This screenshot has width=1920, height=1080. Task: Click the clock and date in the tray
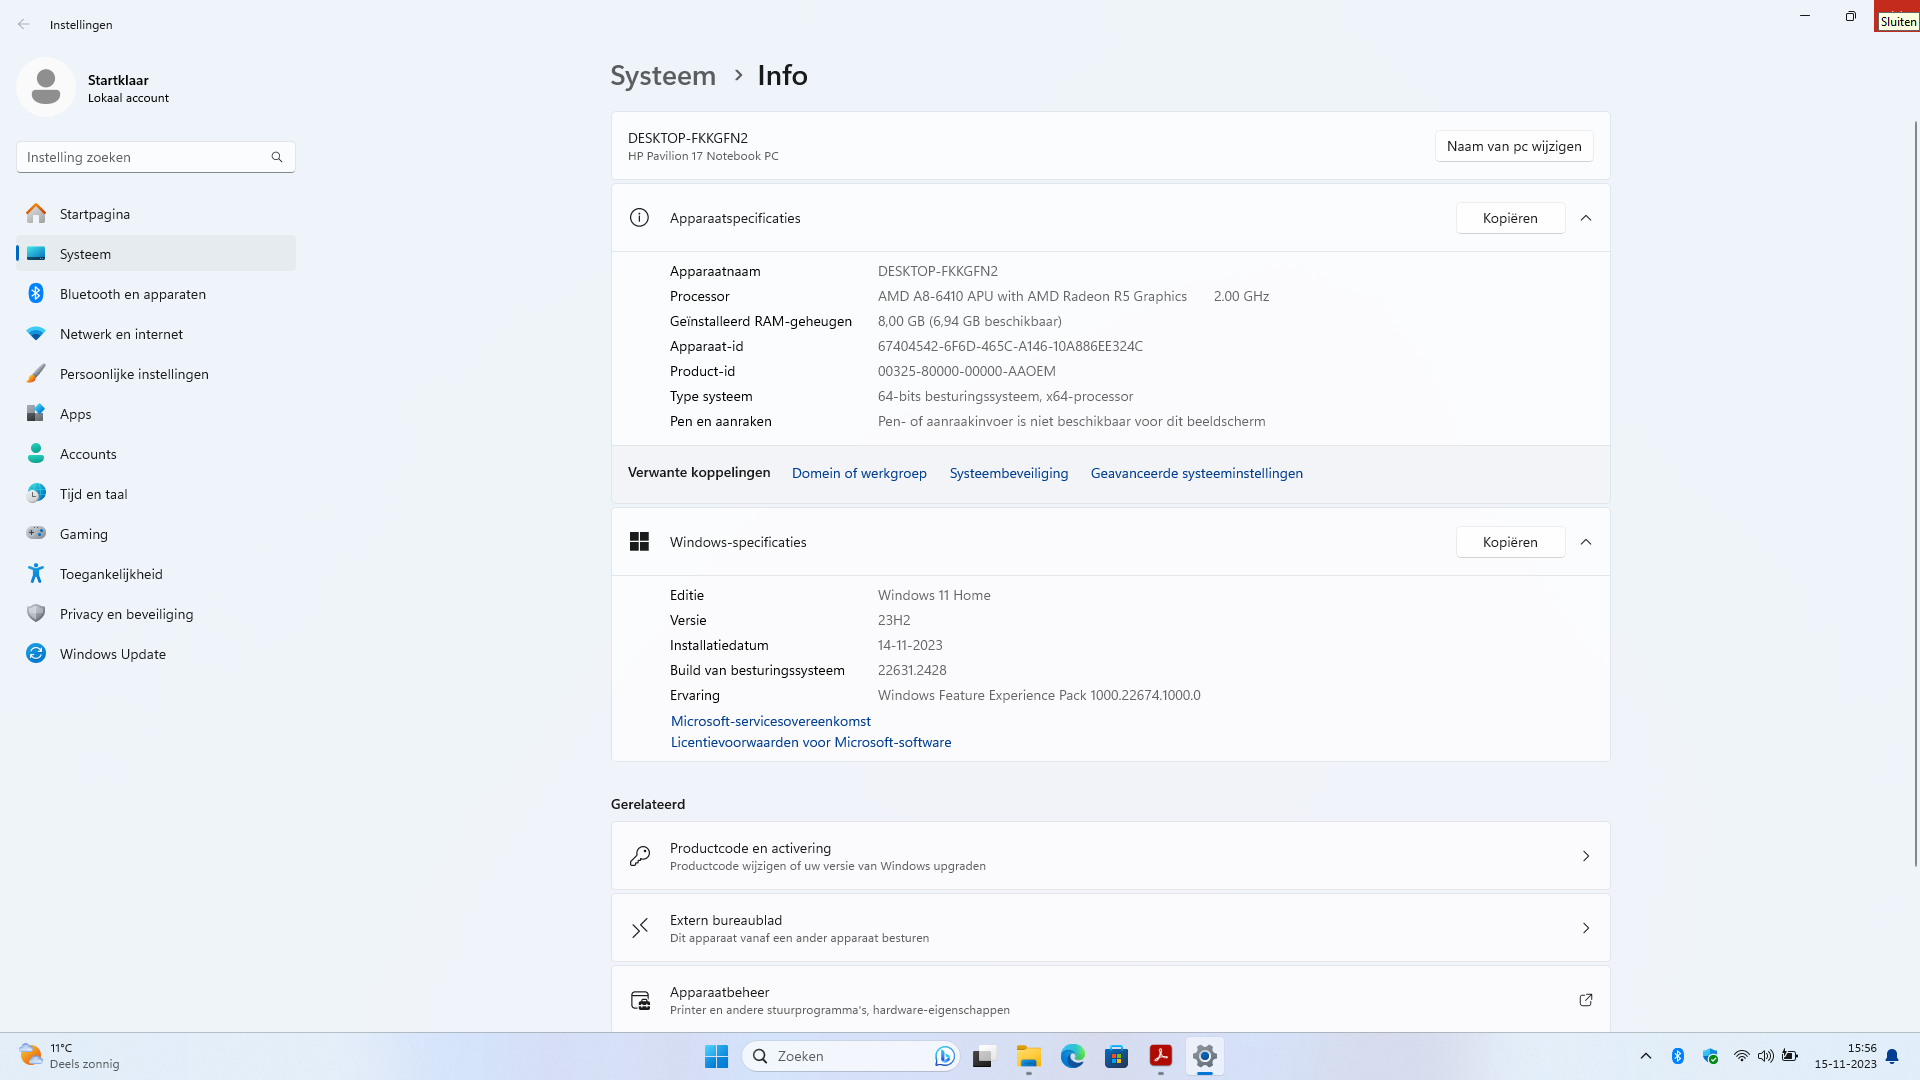pos(1846,1056)
